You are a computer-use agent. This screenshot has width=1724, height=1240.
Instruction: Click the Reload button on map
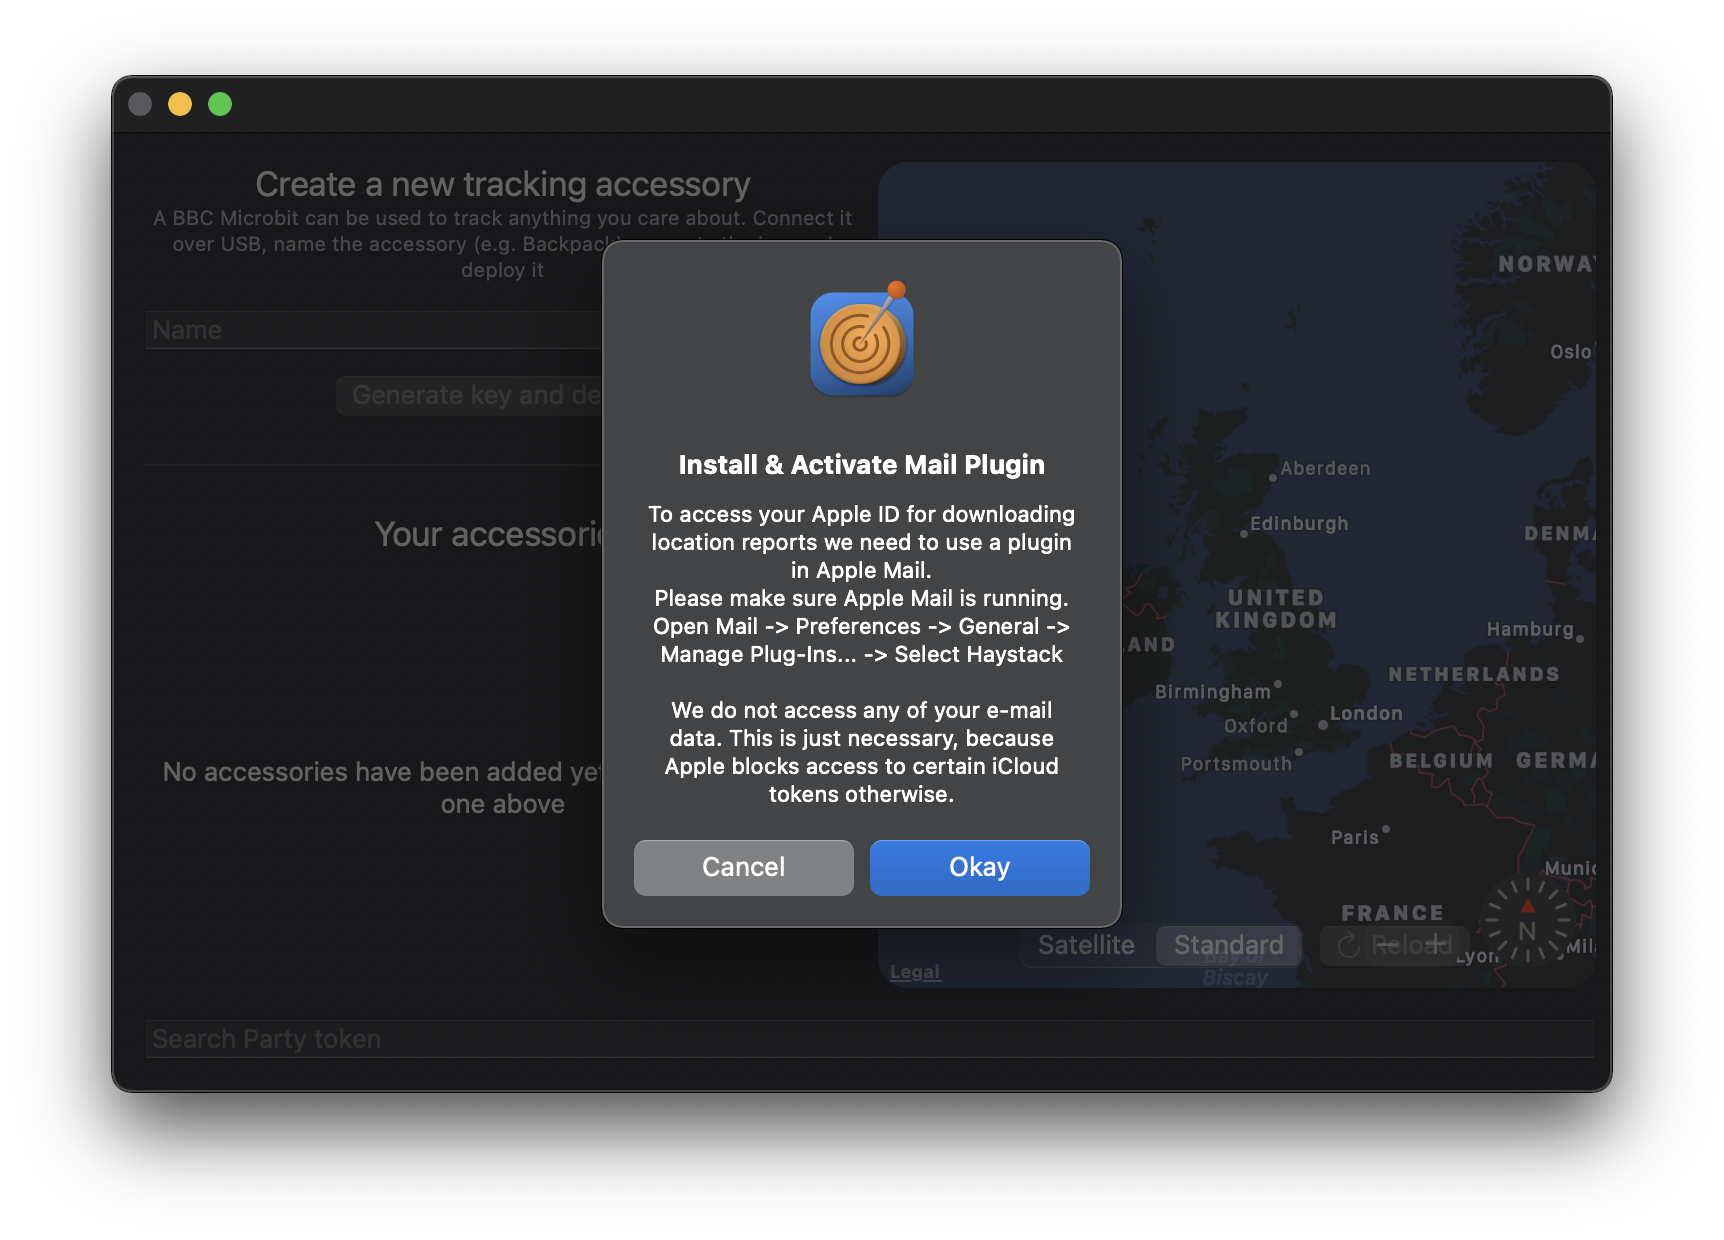tap(1395, 945)
